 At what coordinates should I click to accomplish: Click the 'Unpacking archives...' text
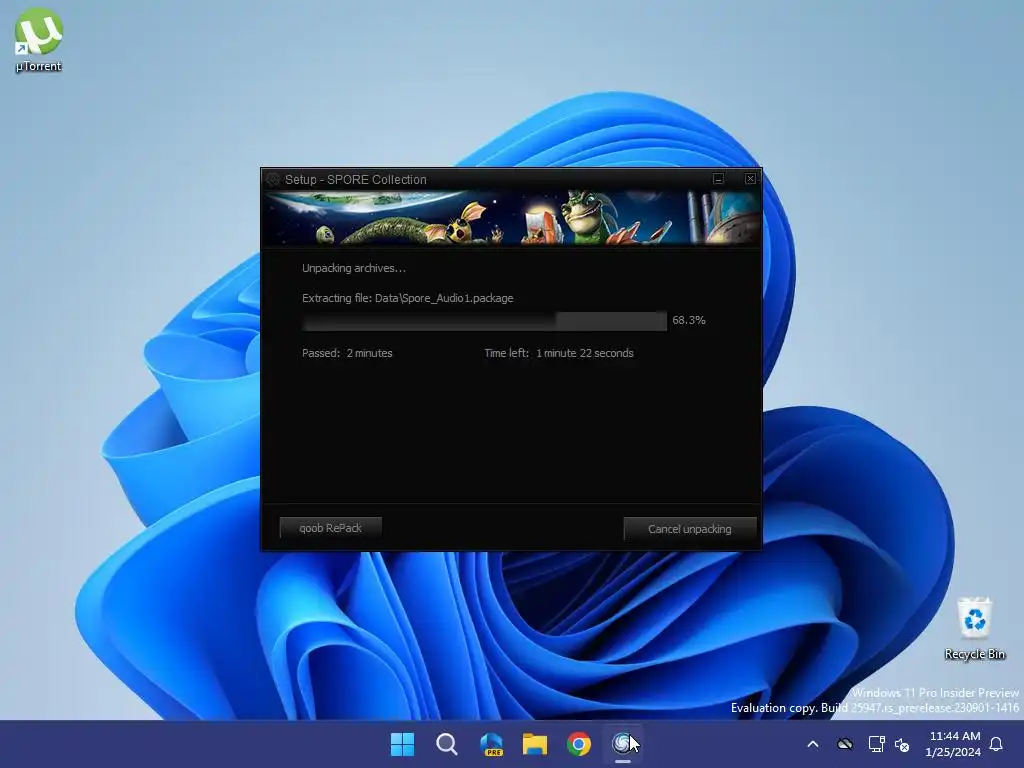click(354, 268)
